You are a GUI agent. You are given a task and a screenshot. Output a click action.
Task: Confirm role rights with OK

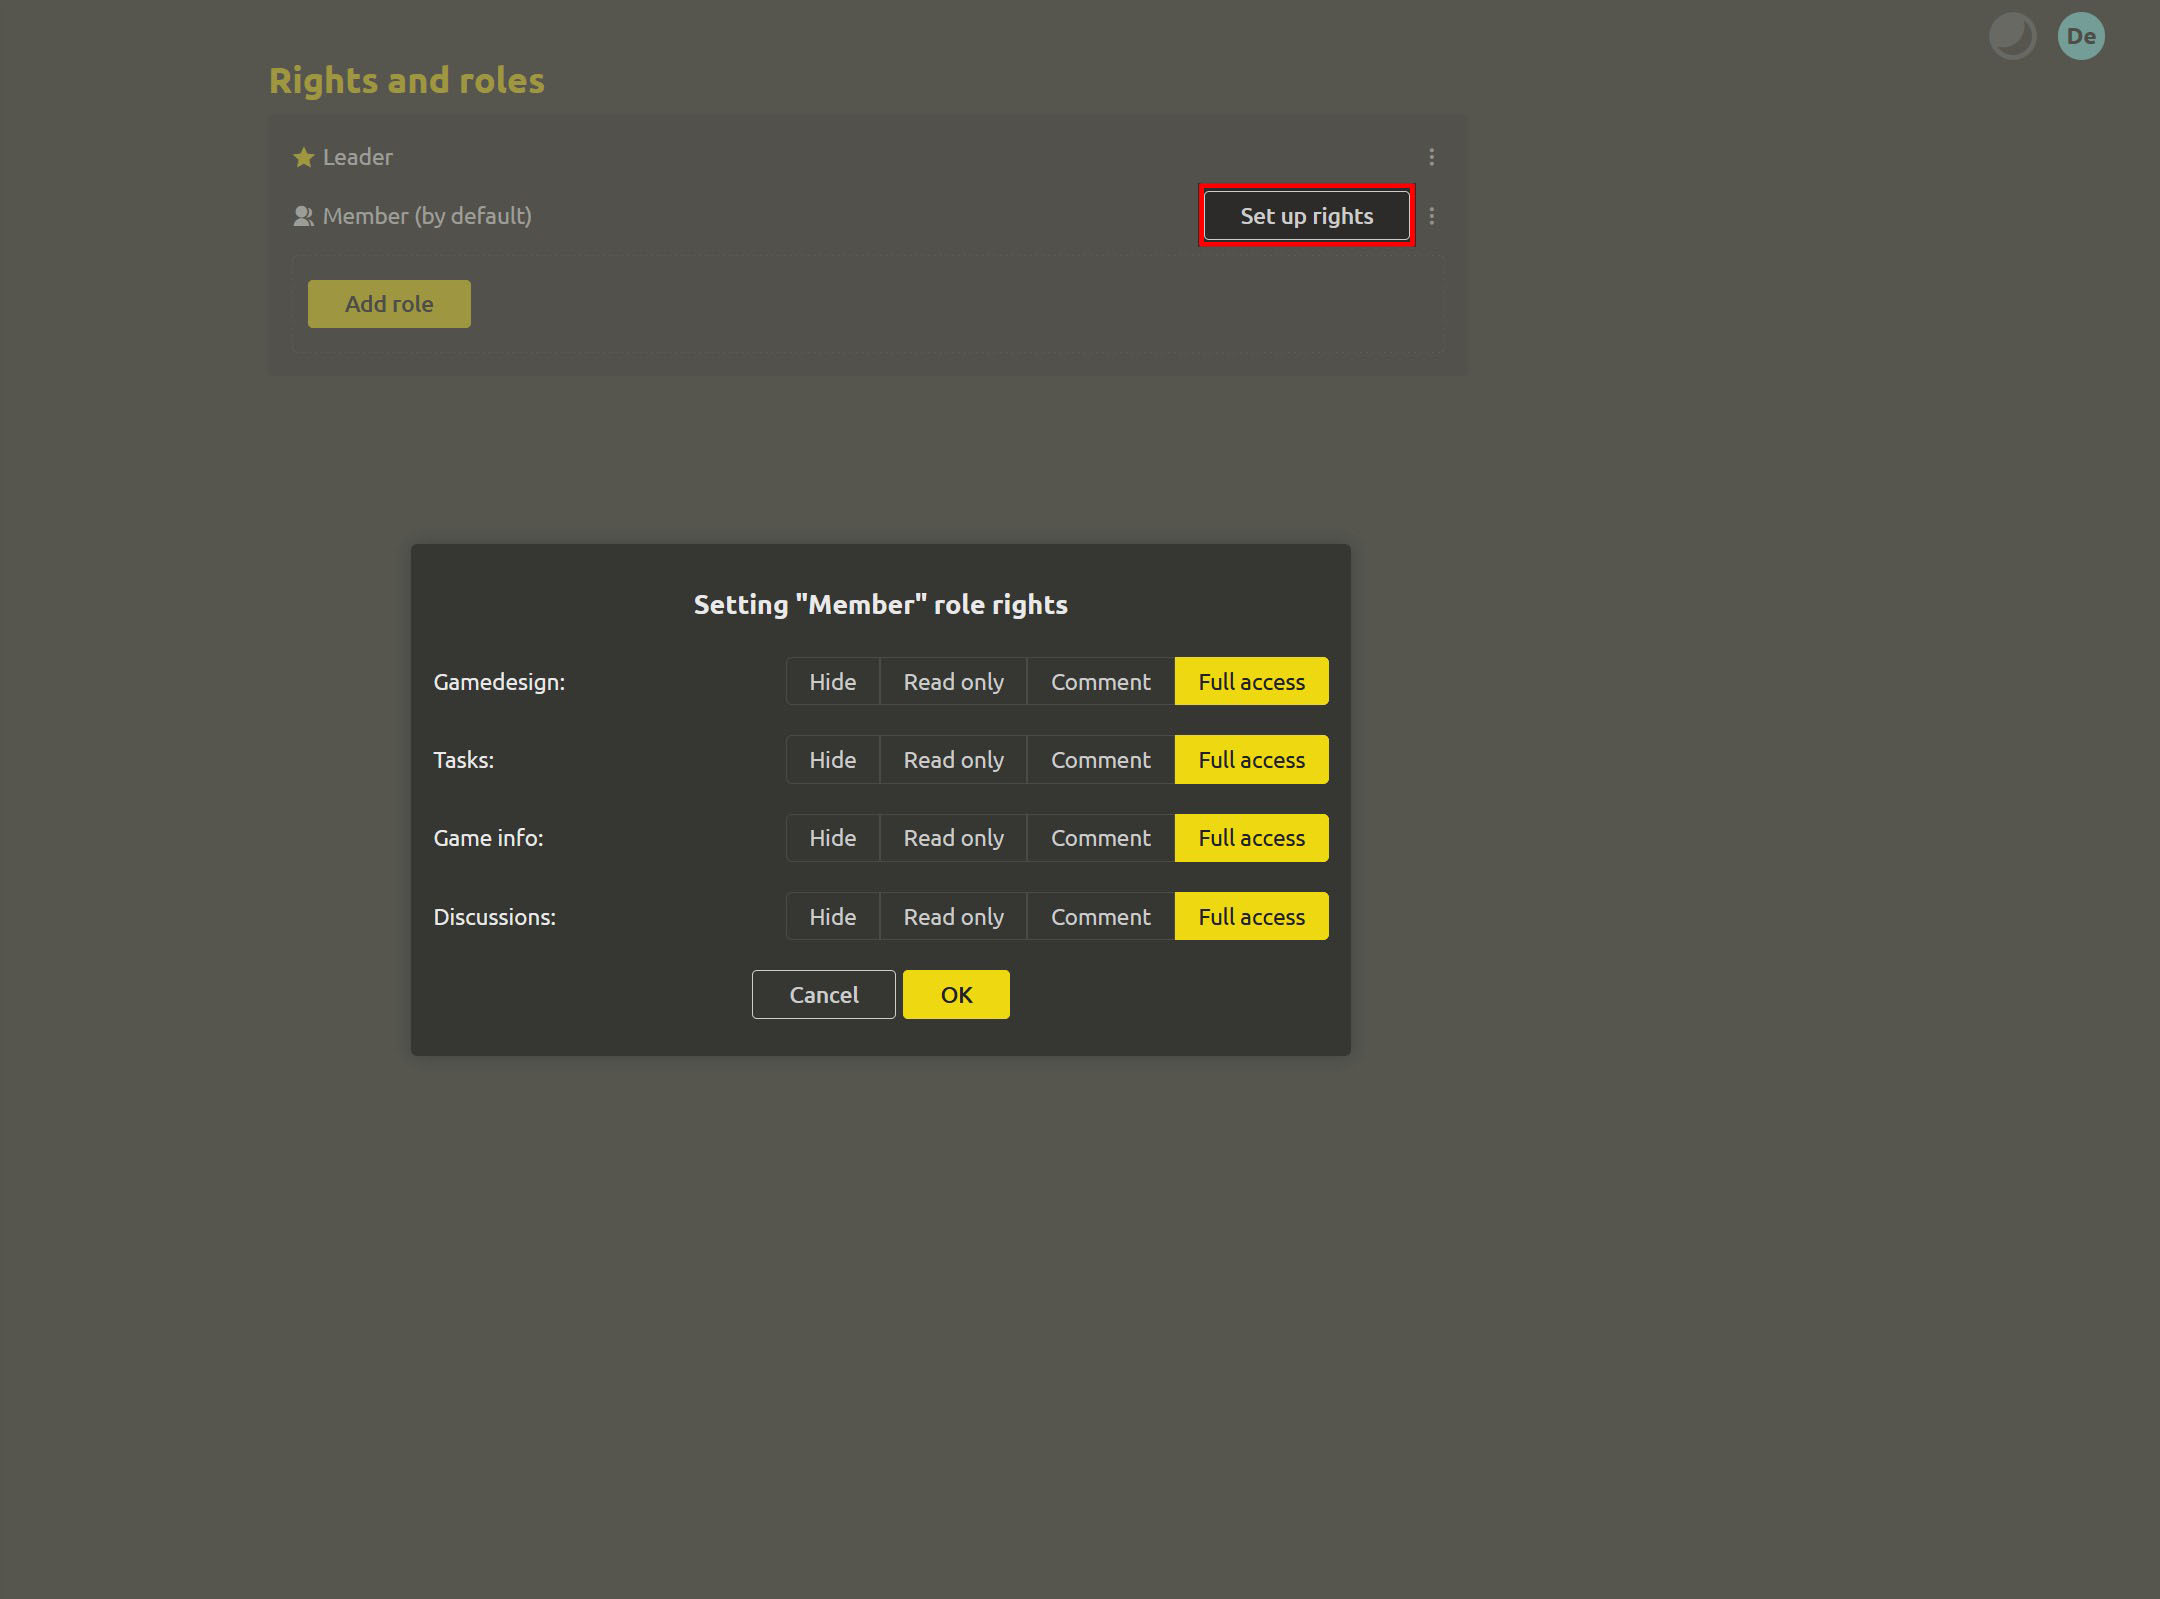pyautogui.click(x=956, y=994)
